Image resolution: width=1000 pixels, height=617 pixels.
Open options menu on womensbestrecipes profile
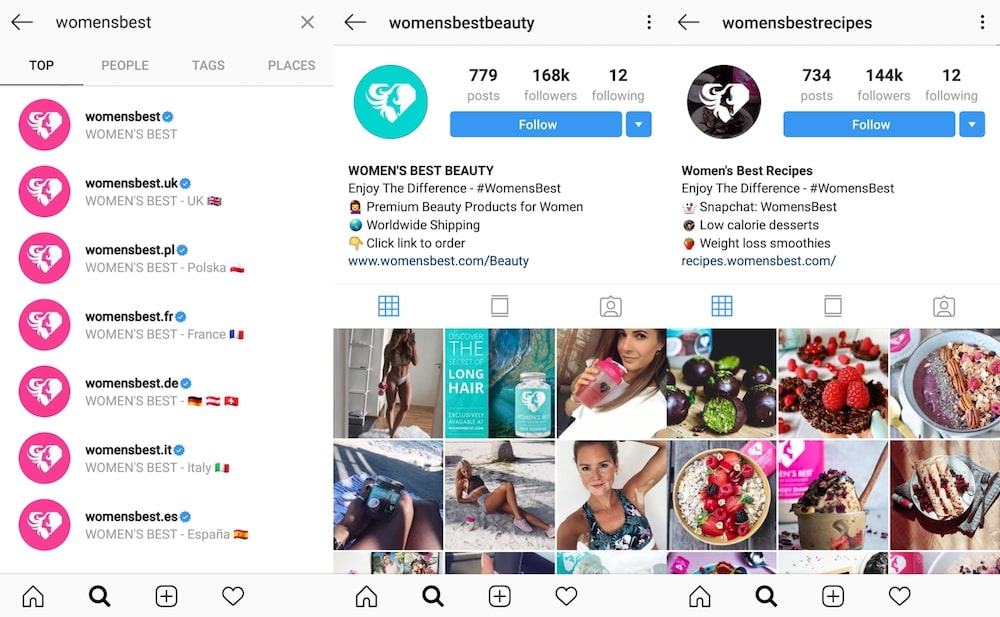pos(982,22)
